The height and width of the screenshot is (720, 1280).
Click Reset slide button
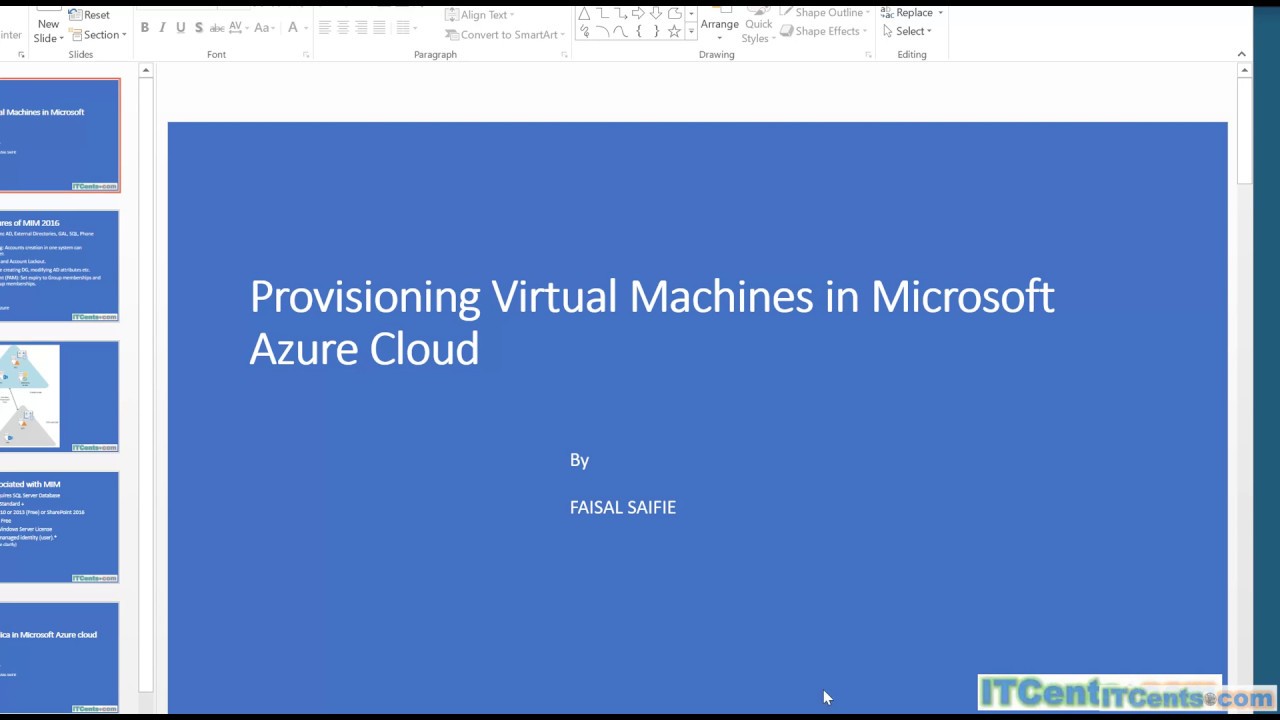[x=90, y=14]
